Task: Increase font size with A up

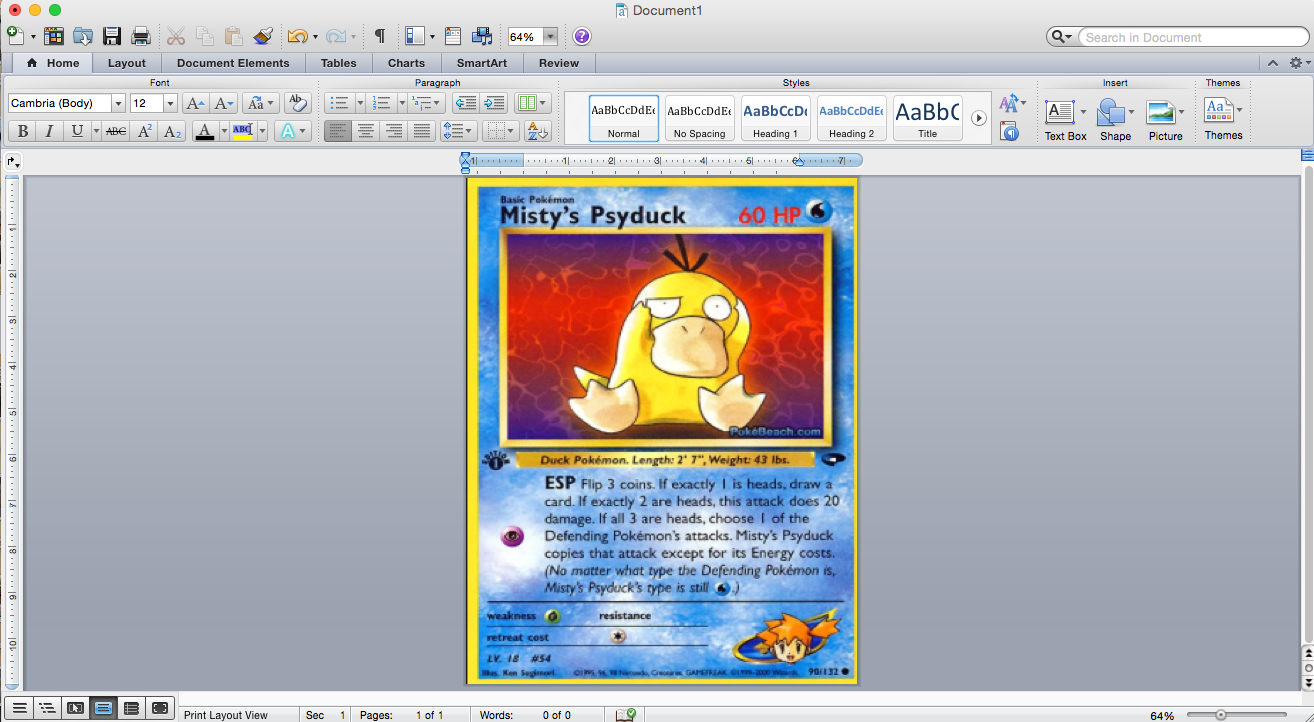Action: click(x=195, y=103)
